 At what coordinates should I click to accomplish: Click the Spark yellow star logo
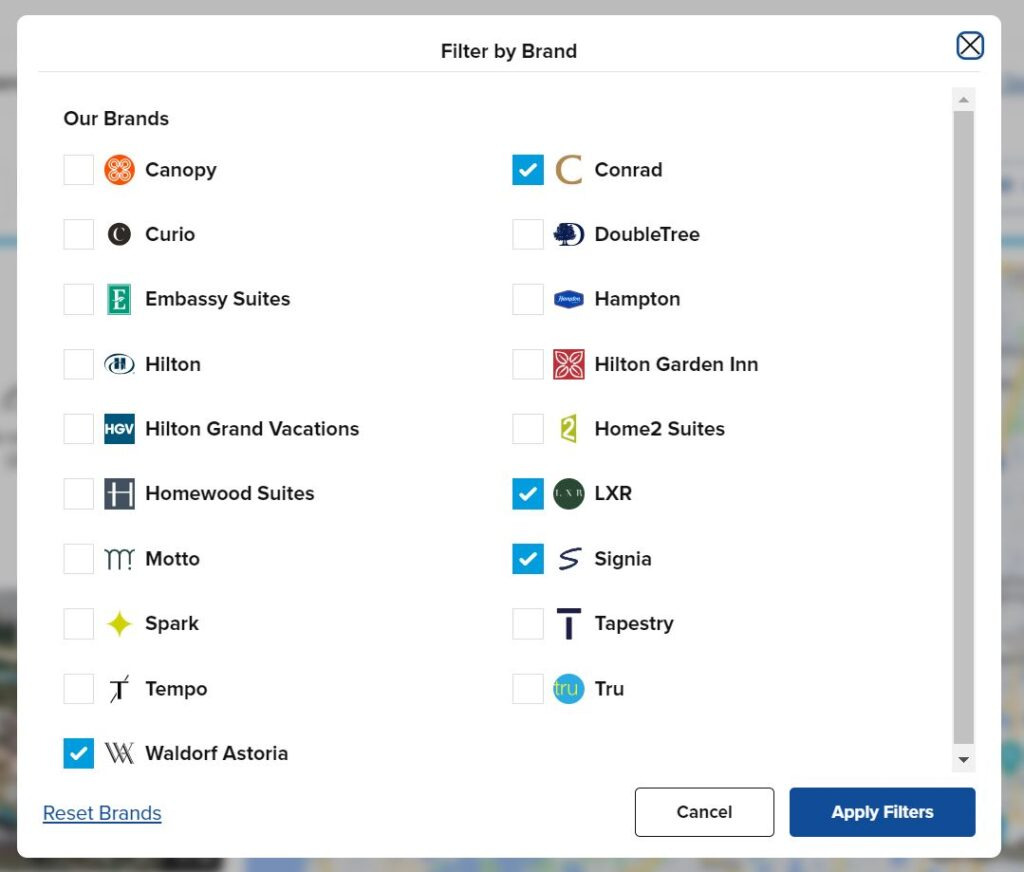point(120,624)
